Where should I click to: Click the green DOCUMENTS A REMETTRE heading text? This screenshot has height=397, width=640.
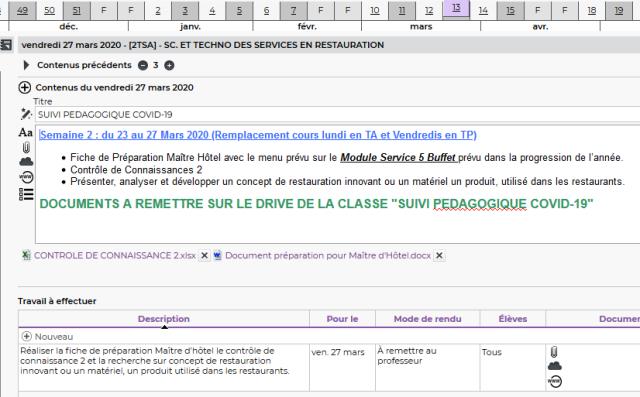pos(316,204)
